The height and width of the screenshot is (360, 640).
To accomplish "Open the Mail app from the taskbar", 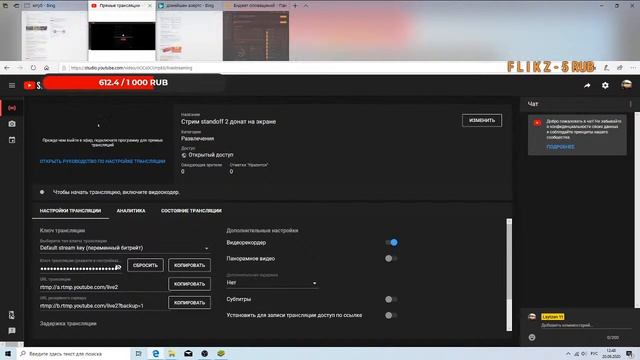I will click(x=188, y=353).
